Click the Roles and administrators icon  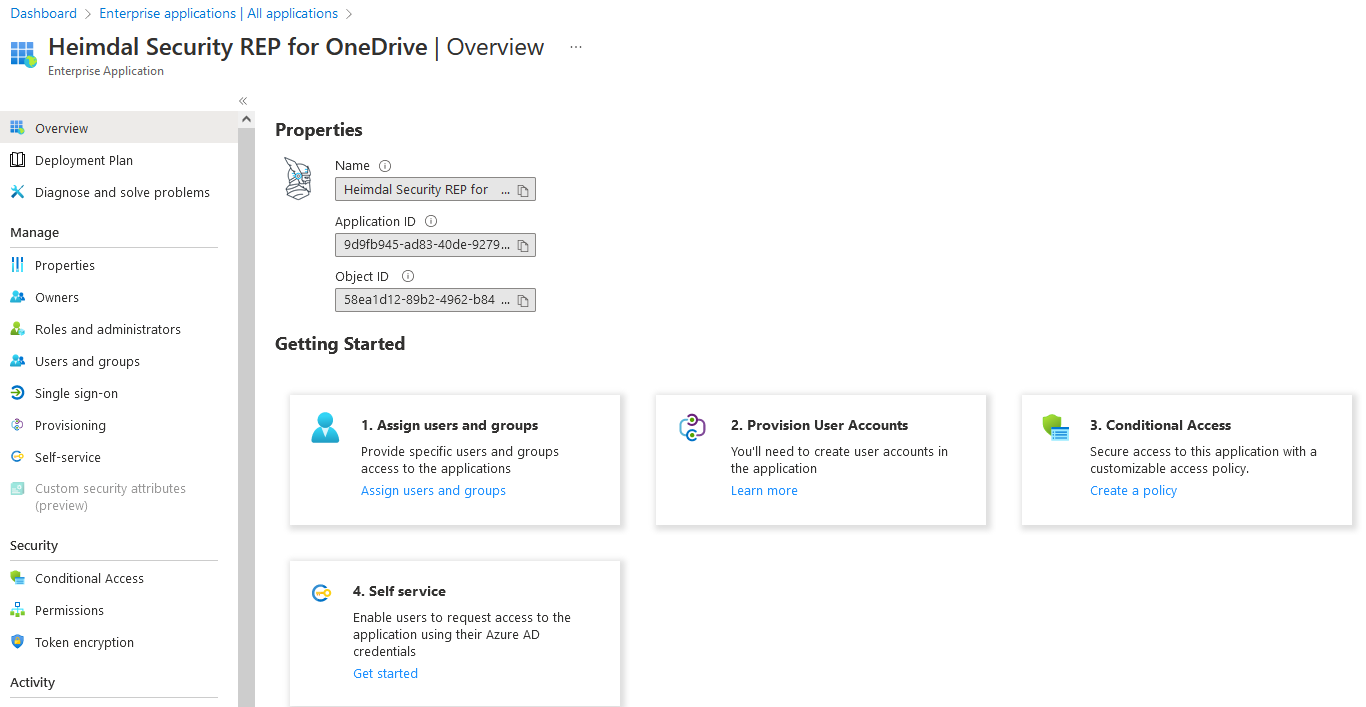tap(17, 329)
